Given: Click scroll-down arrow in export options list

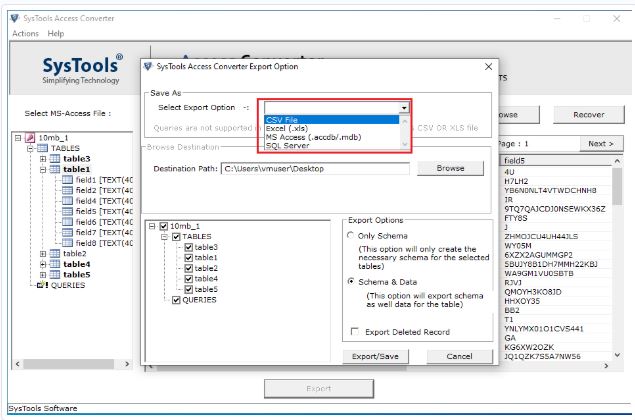Looking at the screenshot, I should pos(404,144).
